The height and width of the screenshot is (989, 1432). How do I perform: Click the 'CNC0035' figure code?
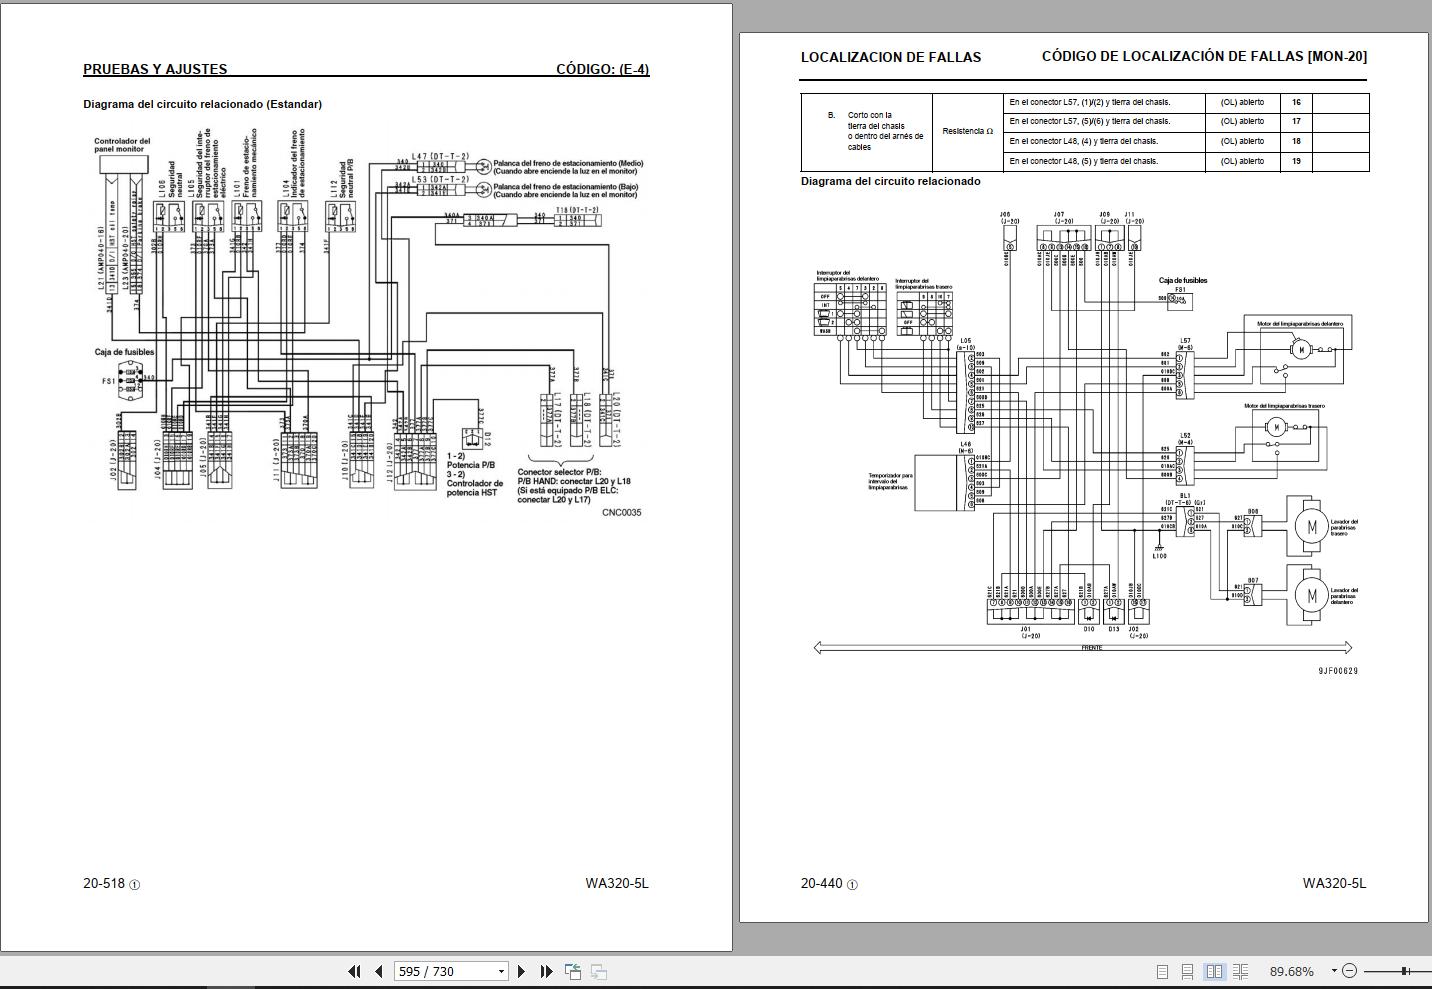[622, 513]
